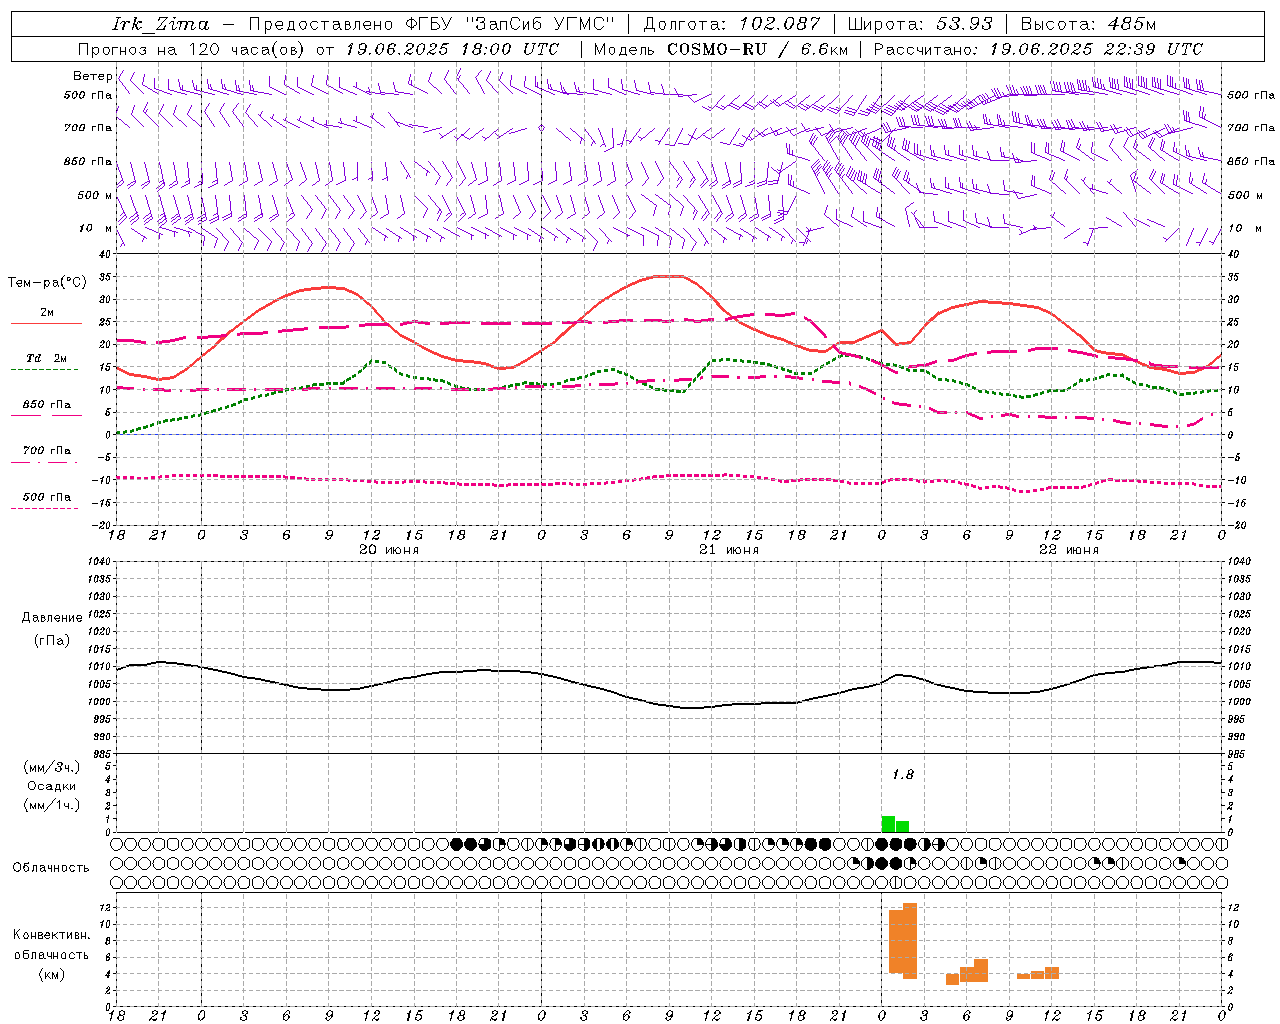Click -20 on right temperature axis
Image resolution: width=1280 pixels, height=1024 pixels.
pos(1237,525)
